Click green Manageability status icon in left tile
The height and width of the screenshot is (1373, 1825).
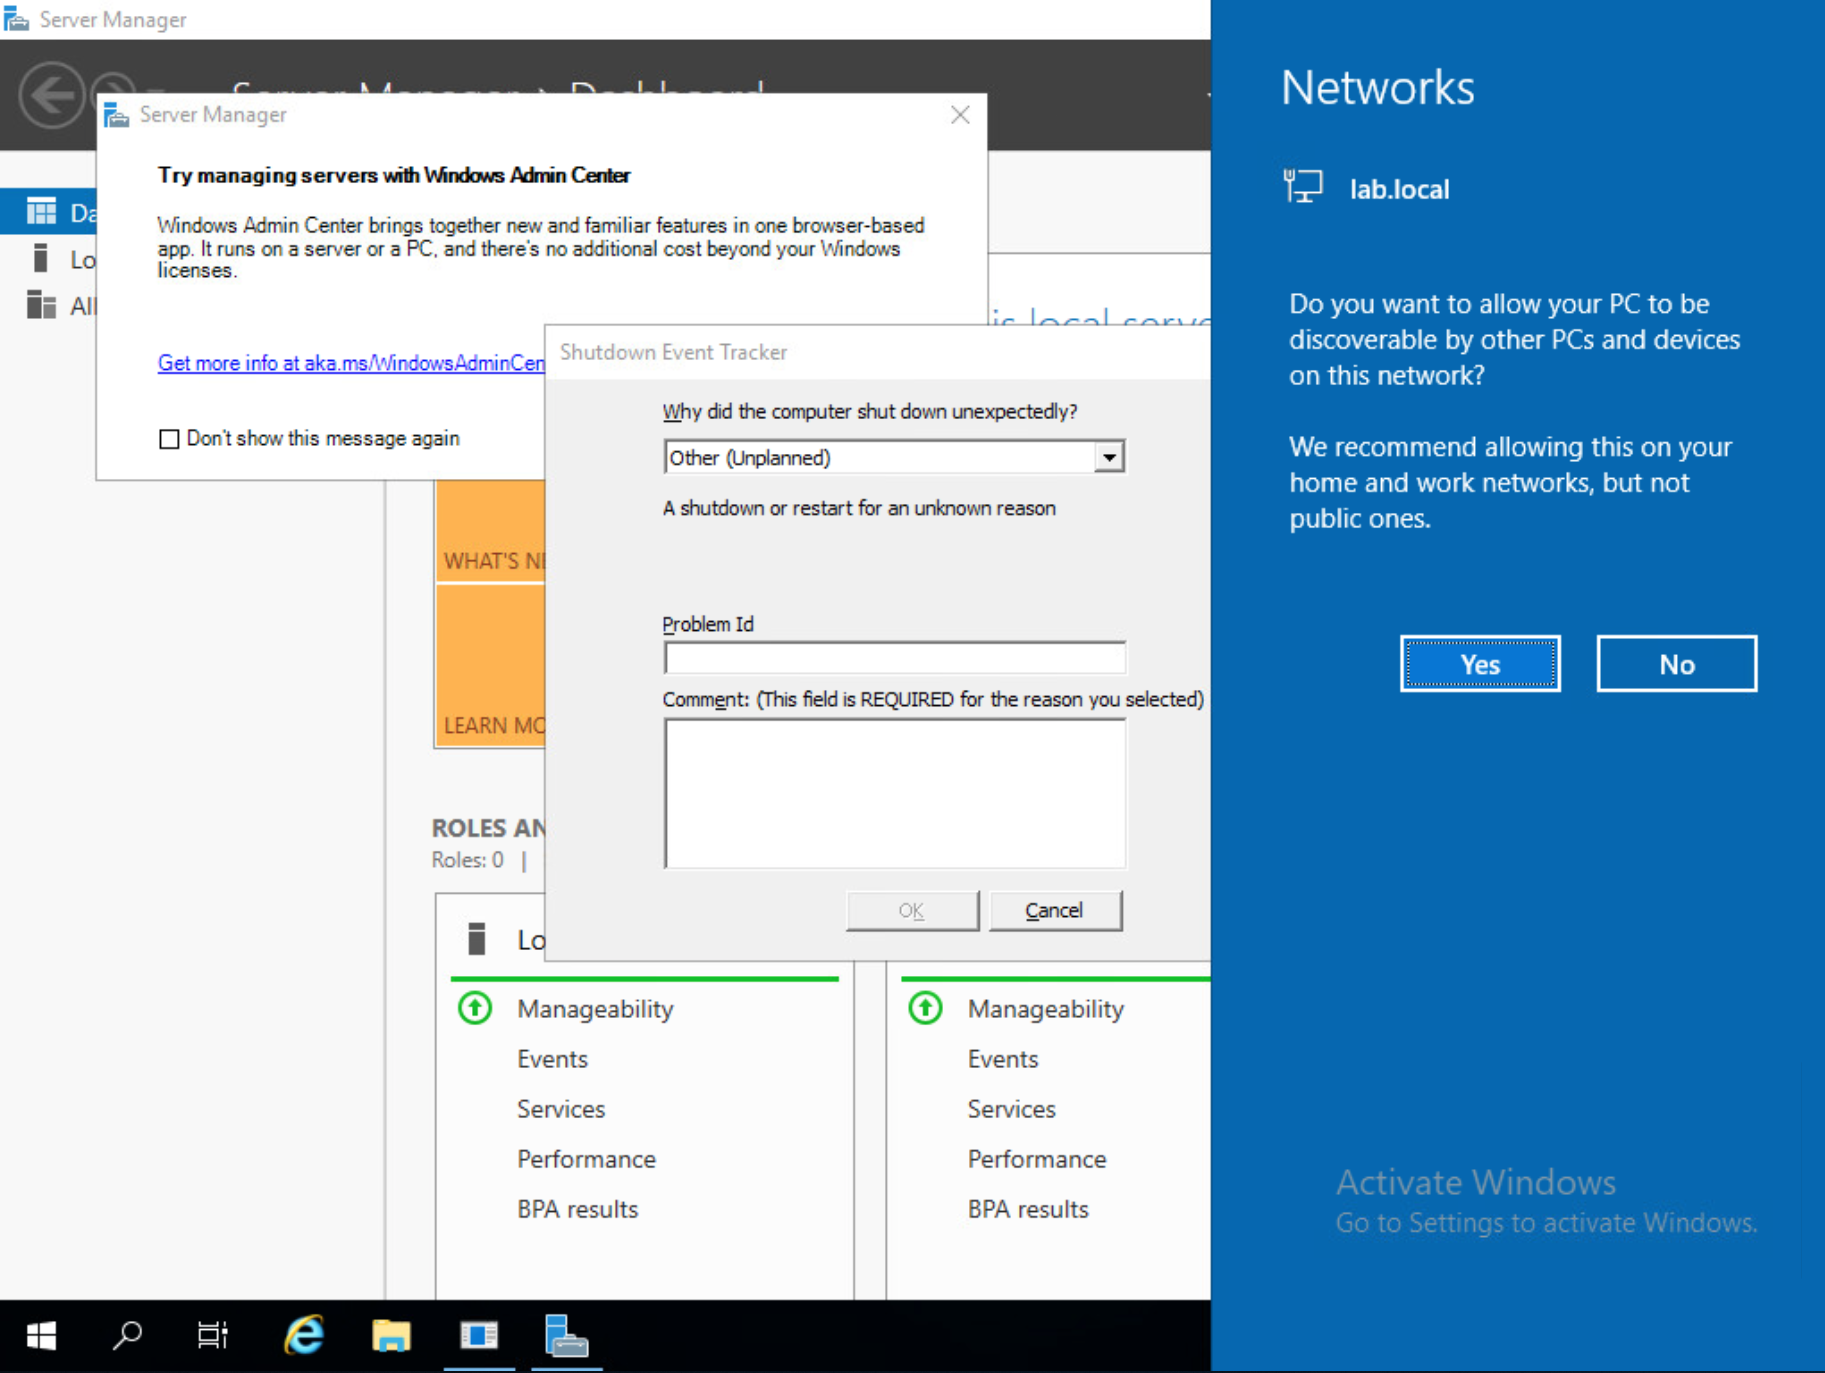coord(475,1007)
